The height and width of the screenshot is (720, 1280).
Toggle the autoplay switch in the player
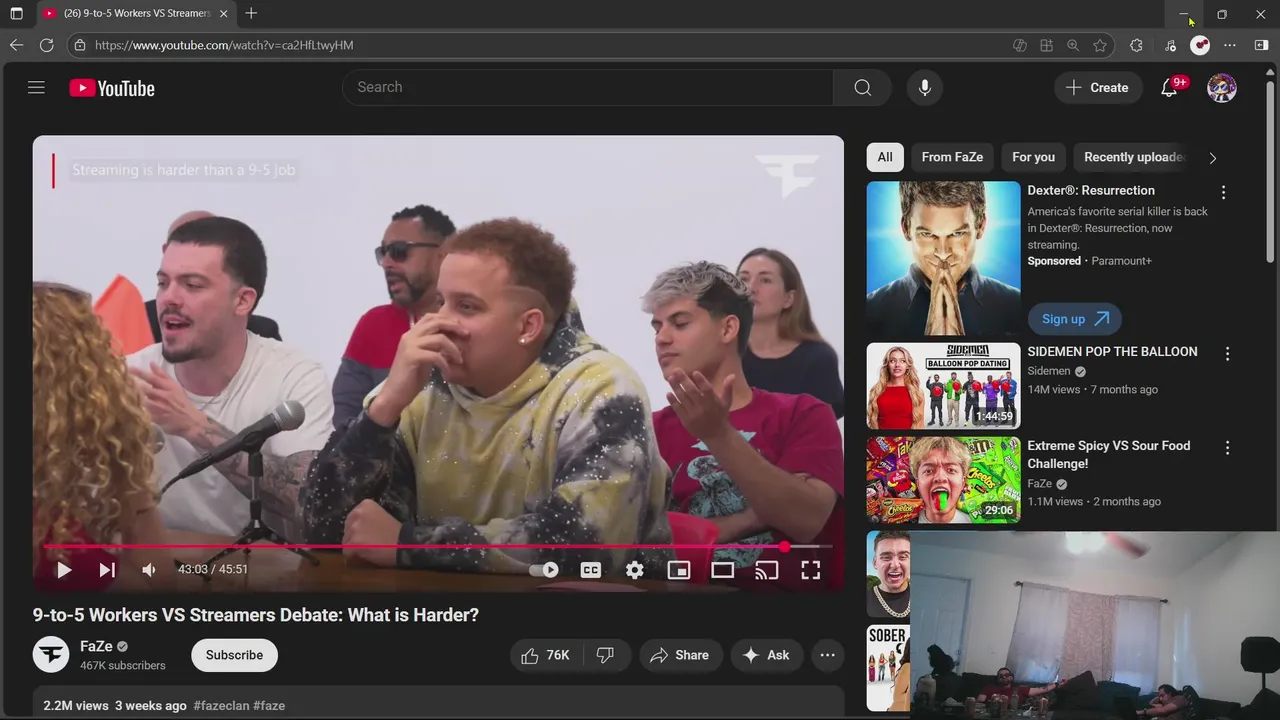pos(544,570)
